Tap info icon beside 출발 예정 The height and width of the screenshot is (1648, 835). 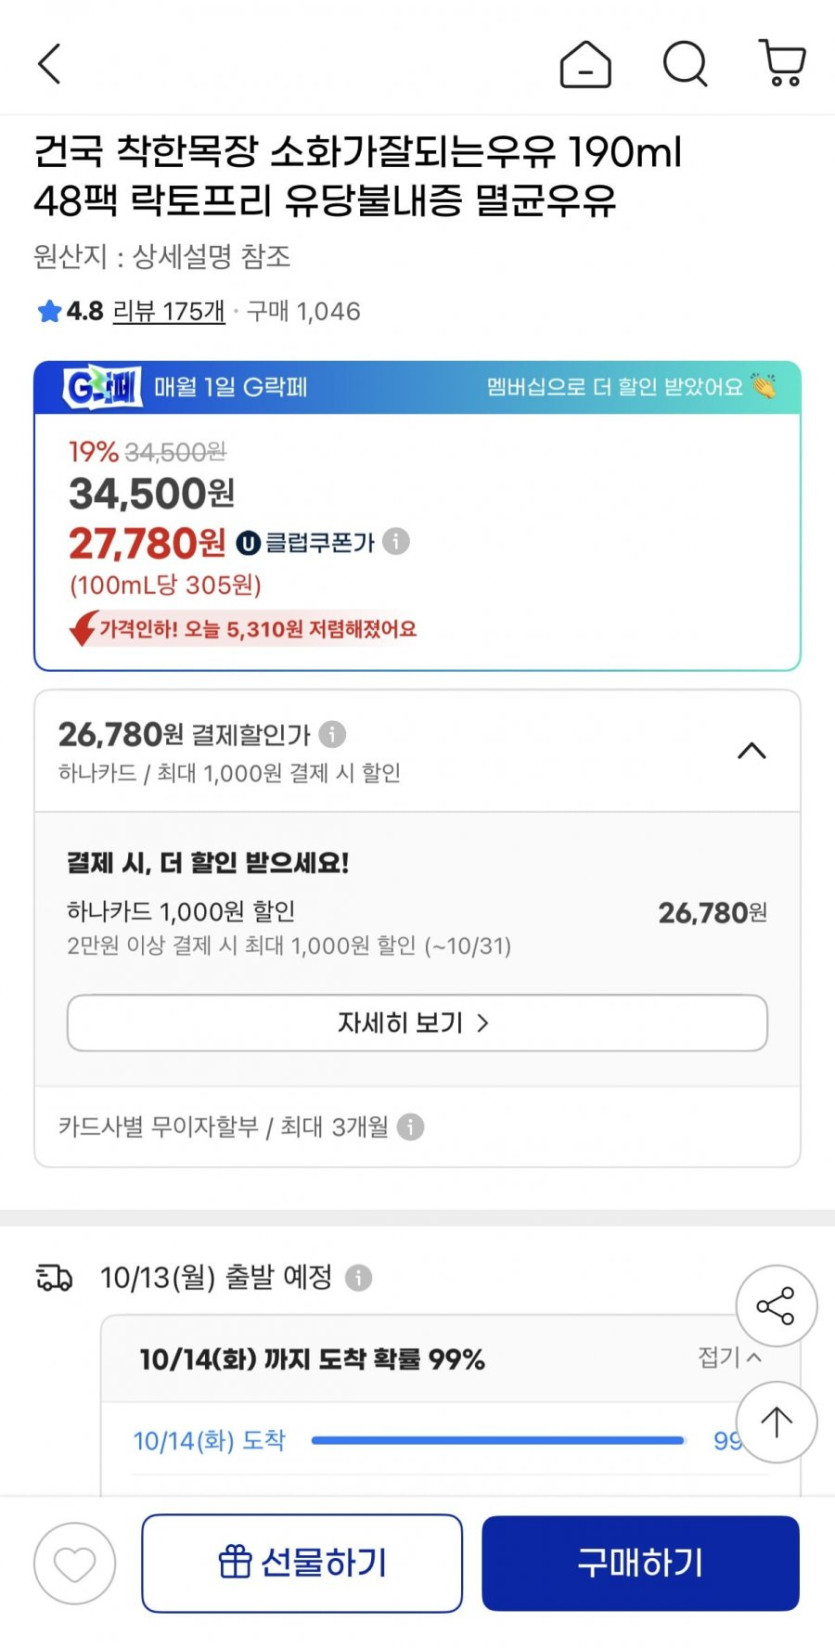(359, 1278)
